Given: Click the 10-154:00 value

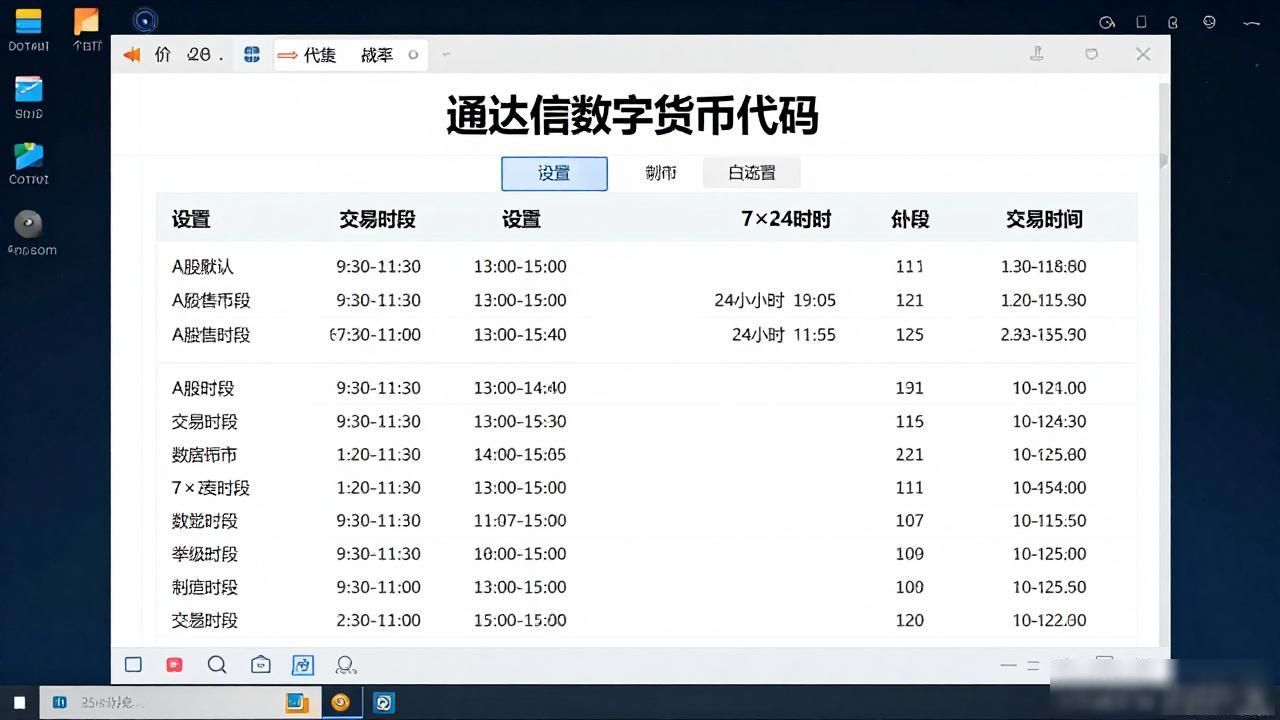Looking at the screenshot, I should [1049, 488].
